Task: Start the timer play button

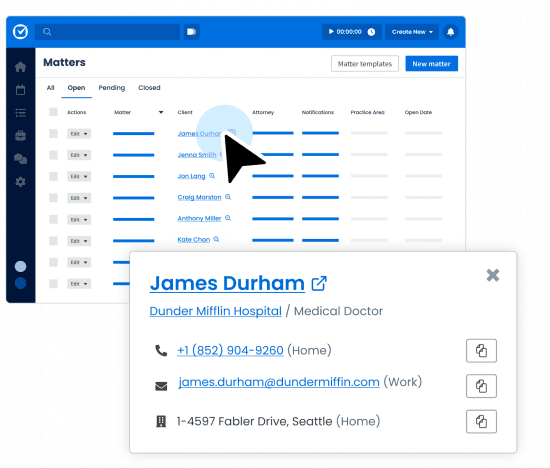Action: tap(331, 32)
